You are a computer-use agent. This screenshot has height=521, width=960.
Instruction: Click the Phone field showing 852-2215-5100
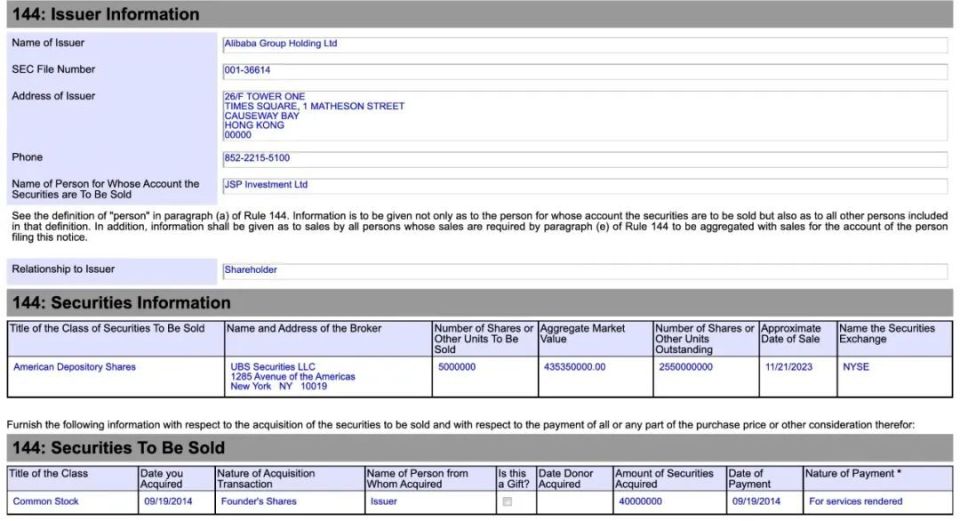[585, 159]
